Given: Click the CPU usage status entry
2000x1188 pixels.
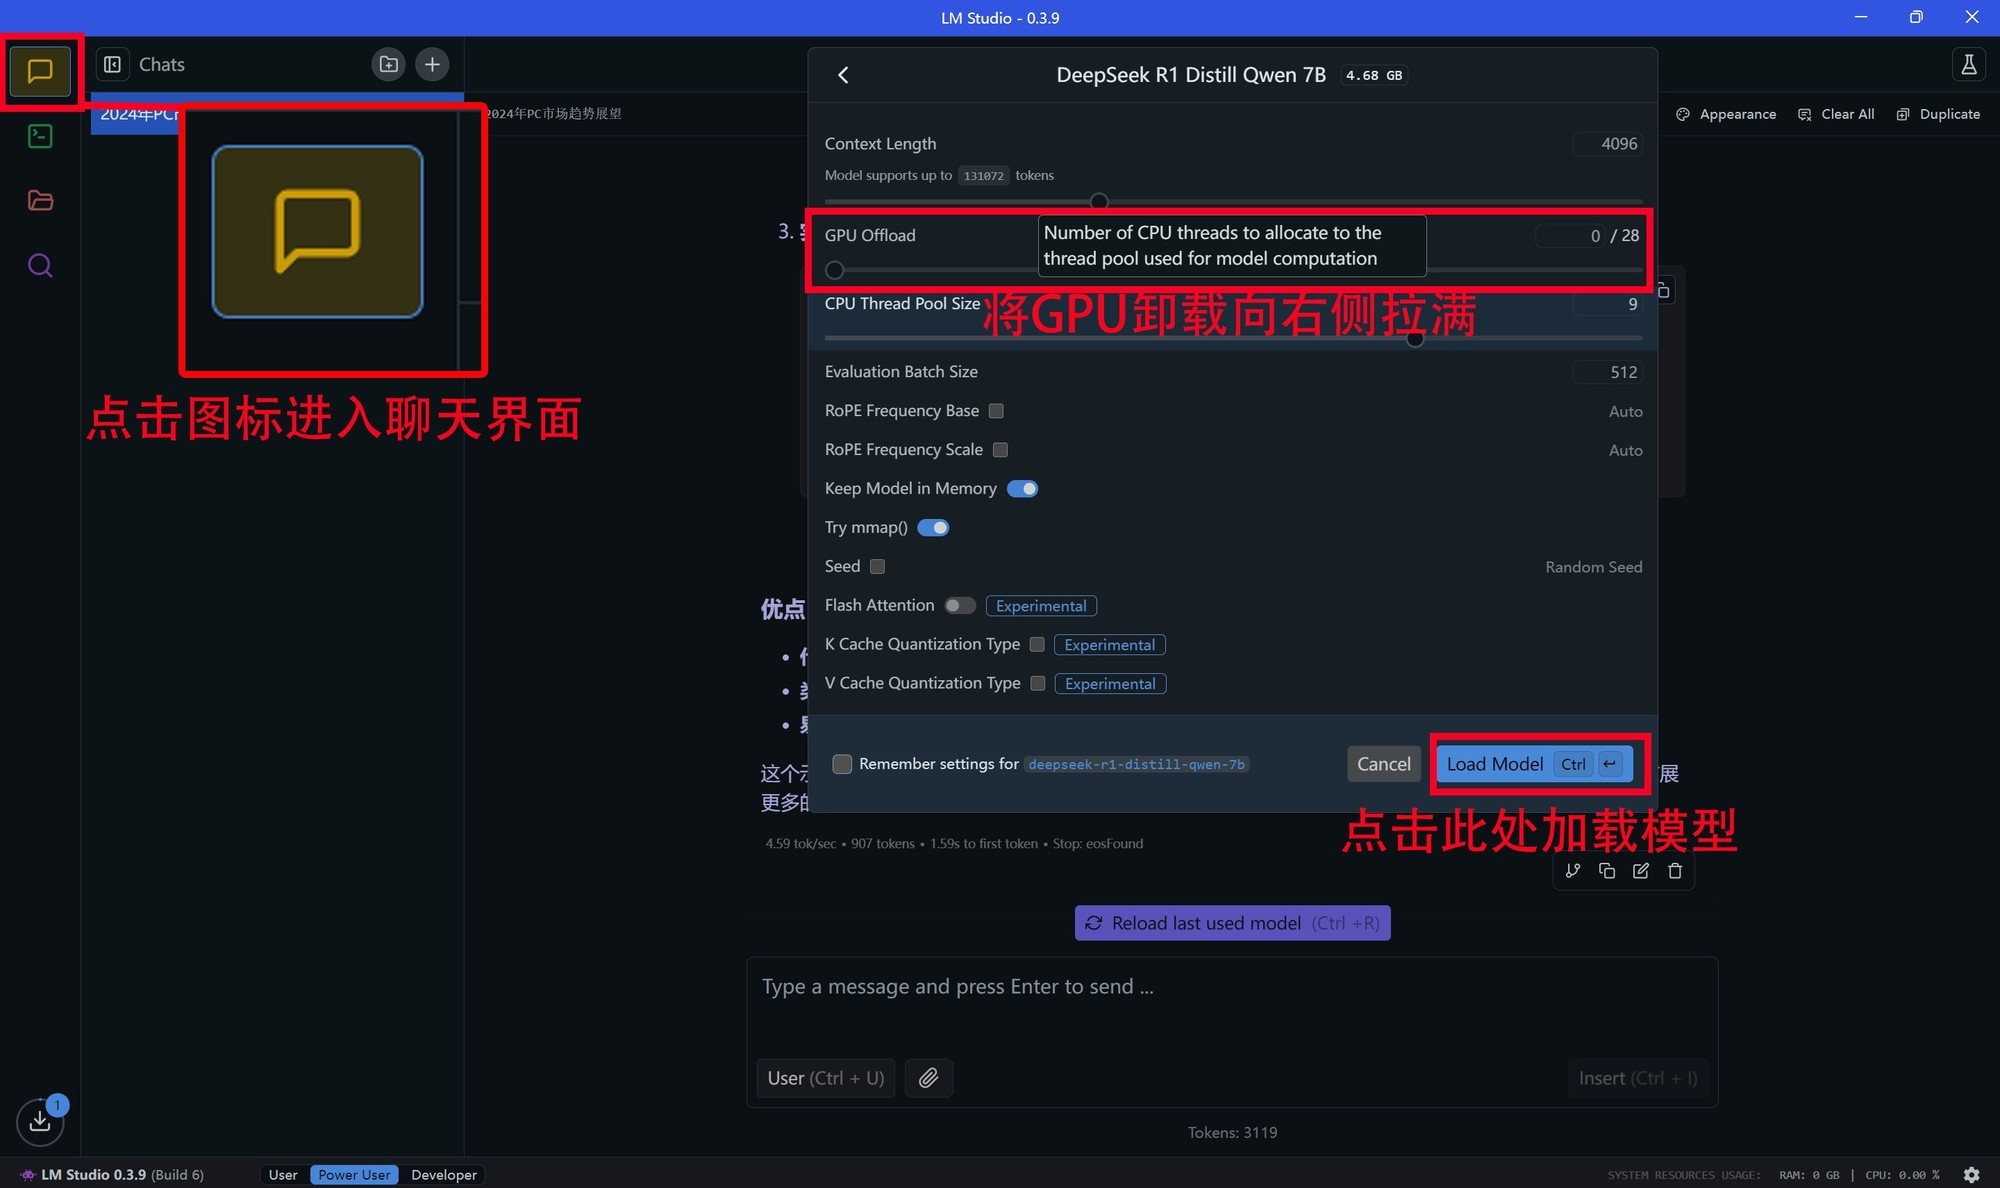Looking at the screenshot, I should click(x=1902, y=1175).
